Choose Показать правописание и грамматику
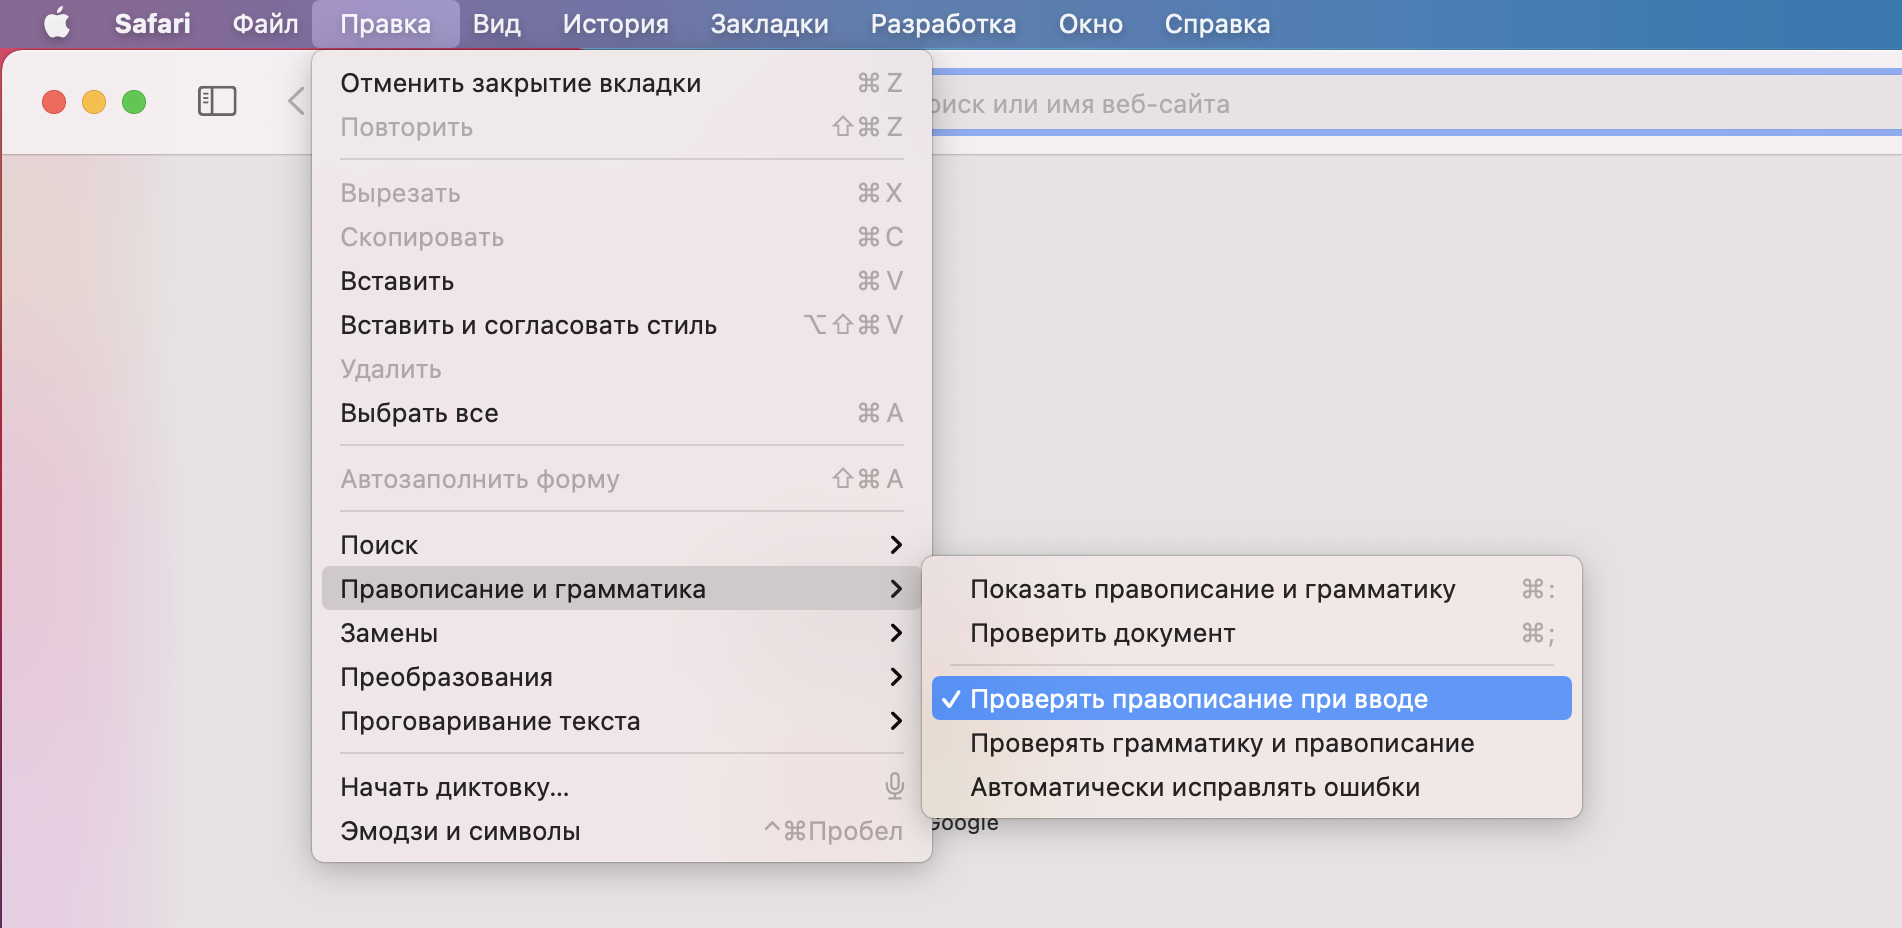This screenshot has width=1902, height=928. click(1252, 589)
